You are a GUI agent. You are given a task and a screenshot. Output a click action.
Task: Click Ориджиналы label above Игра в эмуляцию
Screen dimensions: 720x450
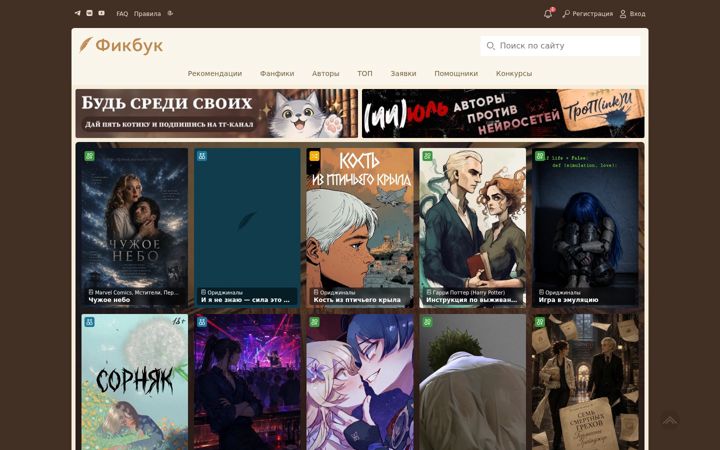[x=559, y=292]
